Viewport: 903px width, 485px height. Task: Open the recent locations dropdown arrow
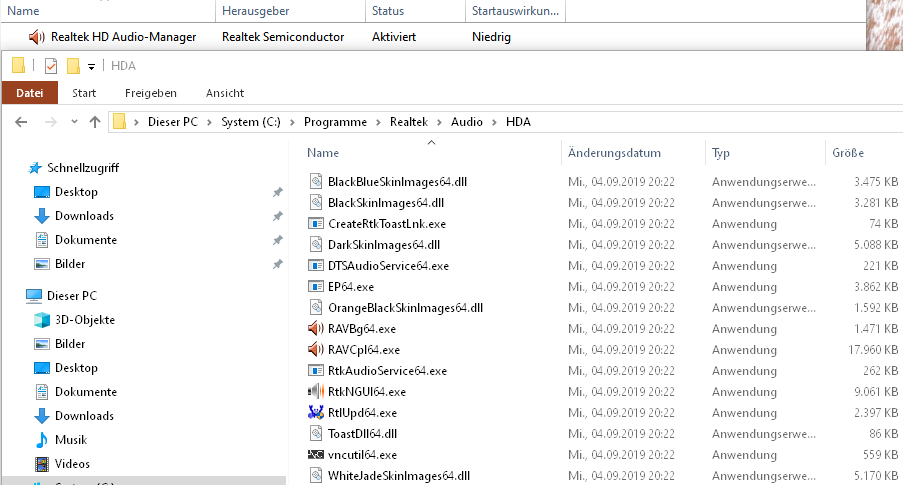tap(74, 122)
